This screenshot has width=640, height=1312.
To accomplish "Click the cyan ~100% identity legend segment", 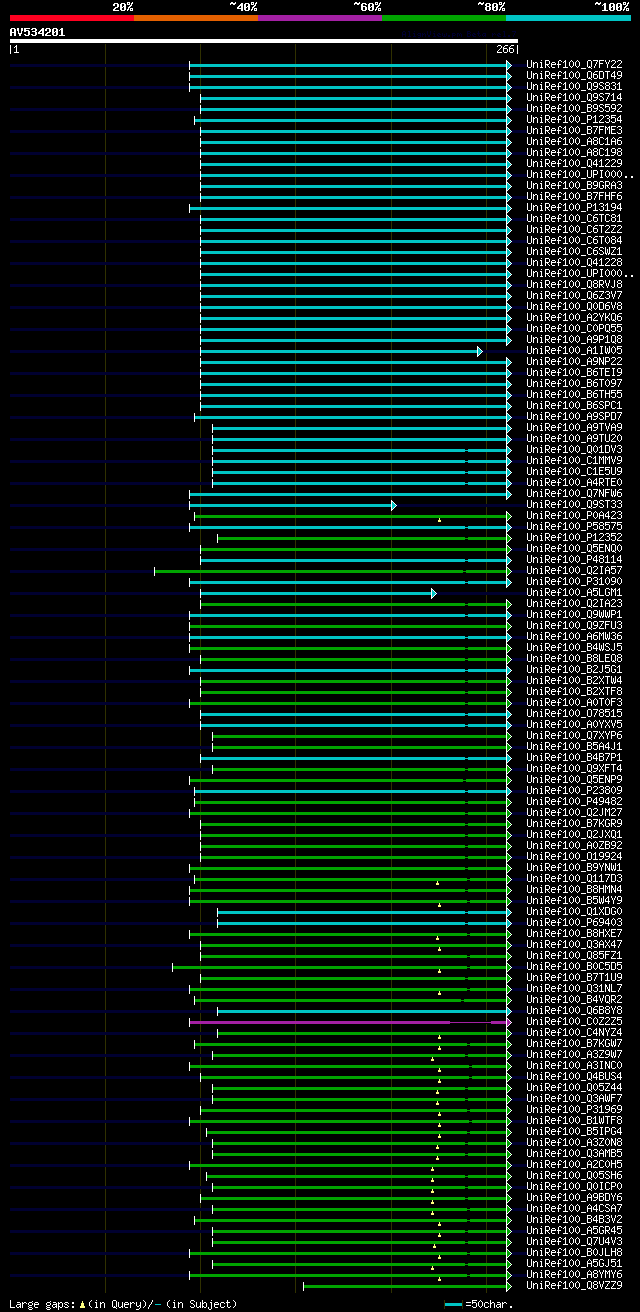I will (x=568, y=17).
